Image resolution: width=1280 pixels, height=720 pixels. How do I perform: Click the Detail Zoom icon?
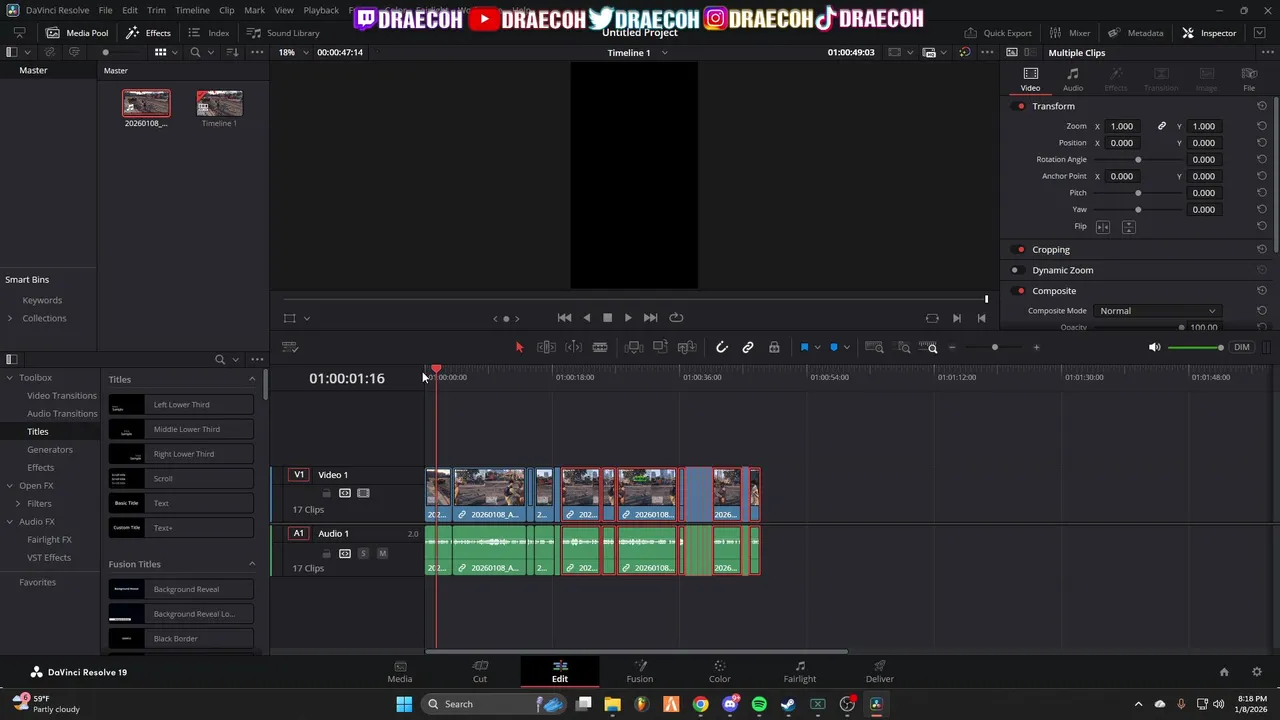click(x=904, y=347)
